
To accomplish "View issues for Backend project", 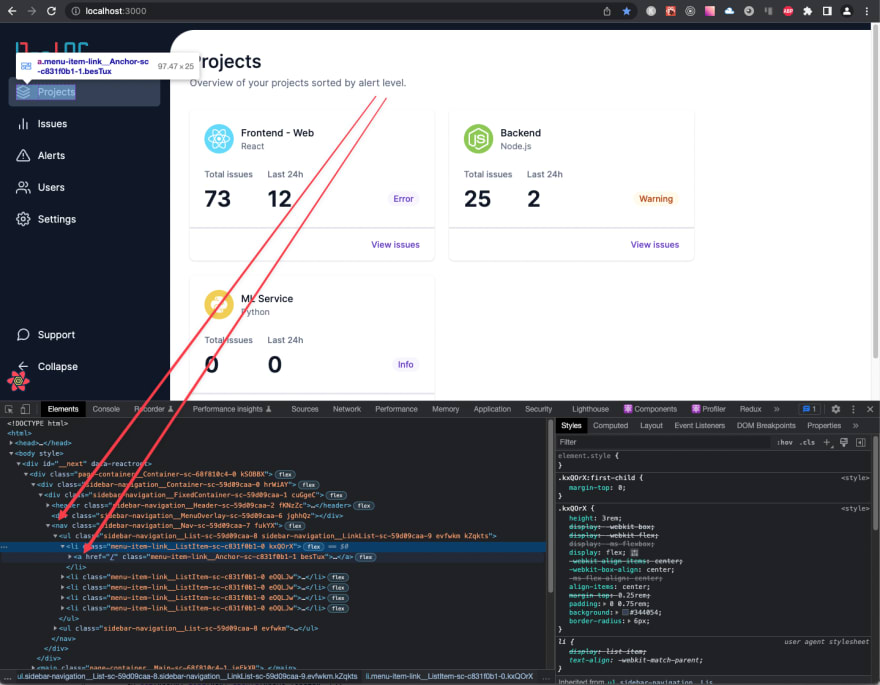I will (654, 245).
